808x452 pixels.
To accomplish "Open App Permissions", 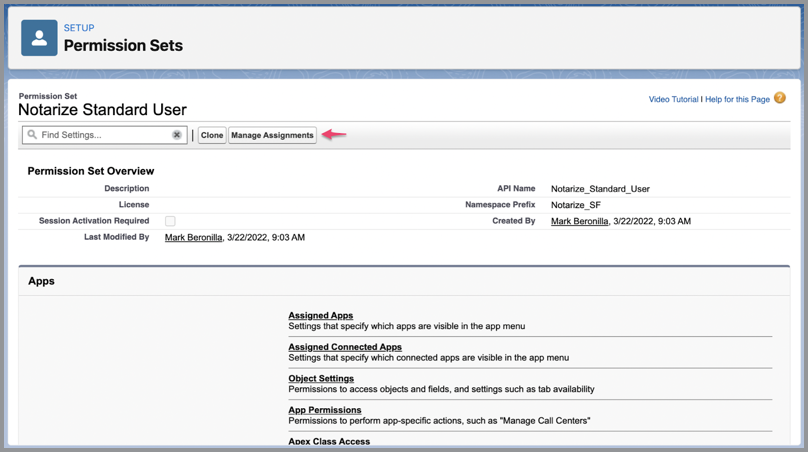I will (325, 410).
